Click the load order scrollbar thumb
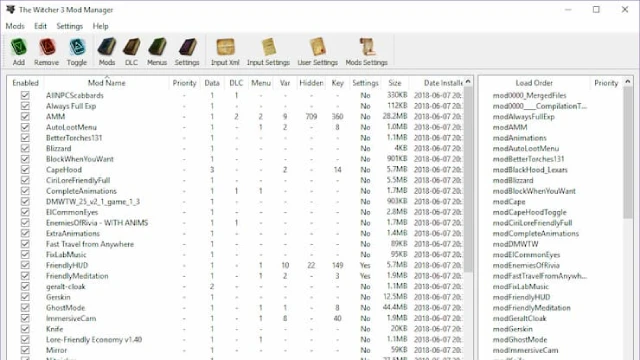The height and width of the screenshot is (360, 640). 628,153
